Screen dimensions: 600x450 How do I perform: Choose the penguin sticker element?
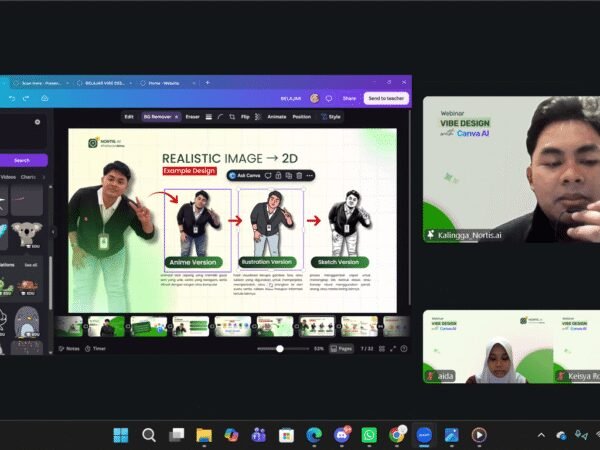[26, 322]
